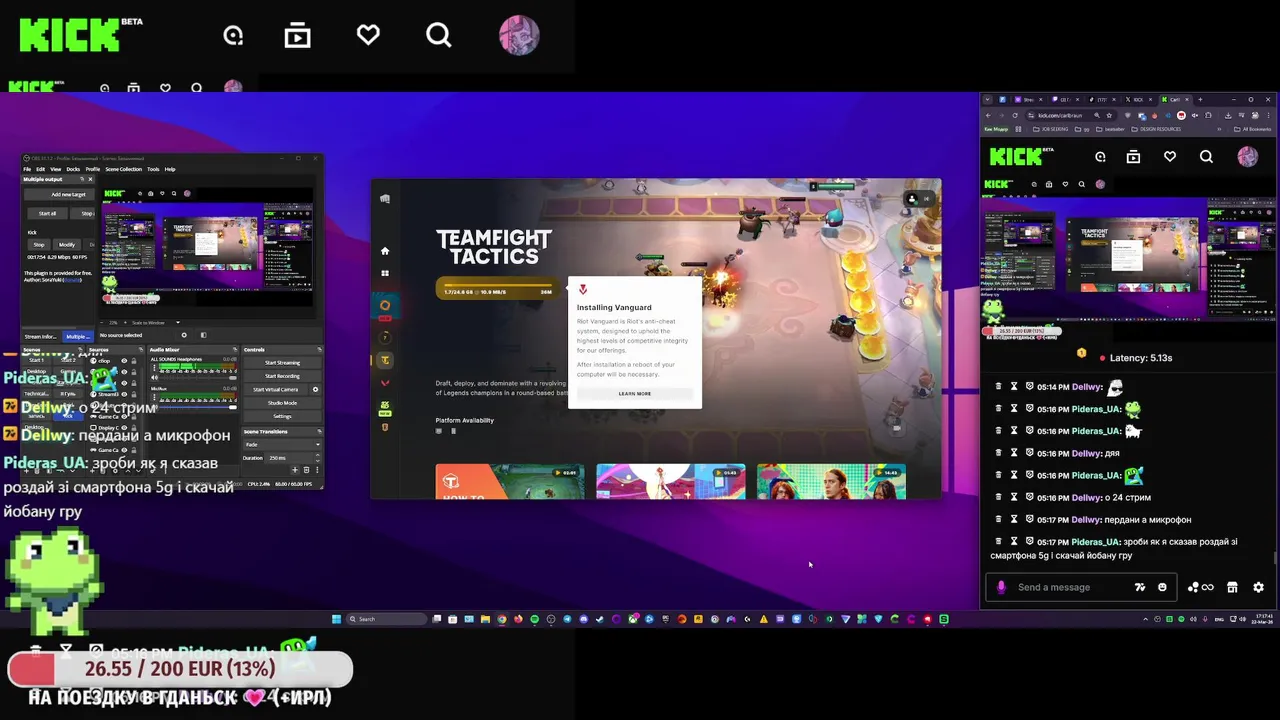Click username Dellwy in 'о 24 стрим' message
The image size is (1280, 720).
point(1086,498)
